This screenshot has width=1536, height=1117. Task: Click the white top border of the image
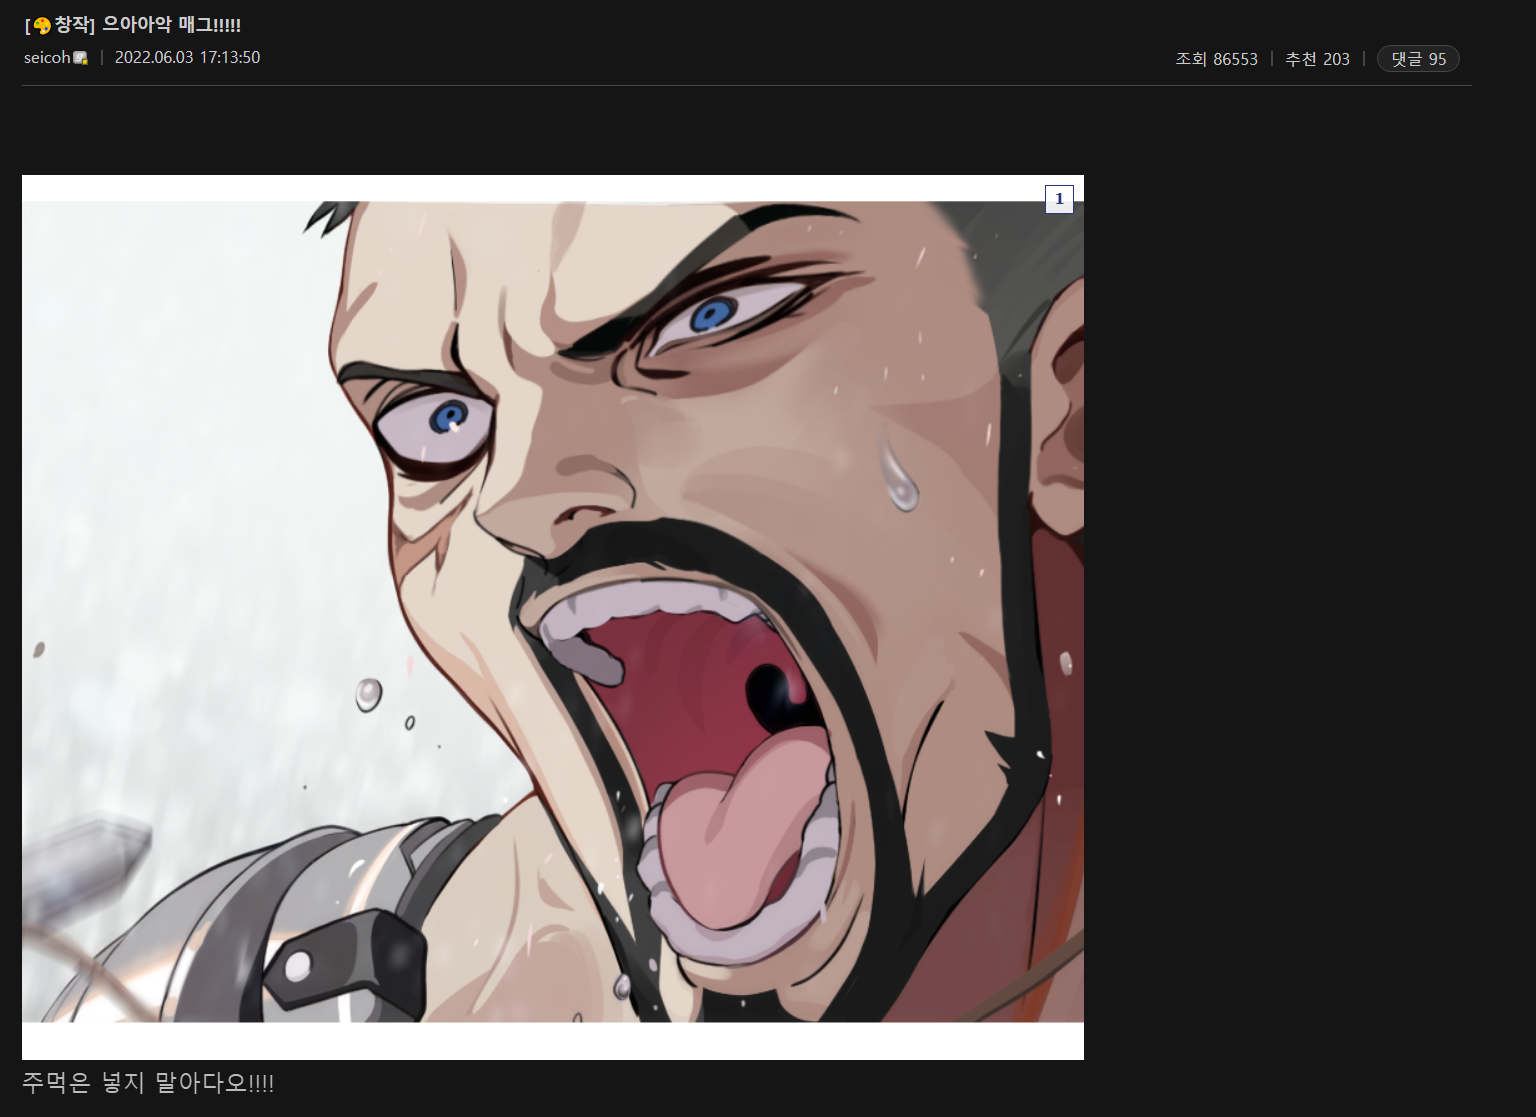(500, 187)
